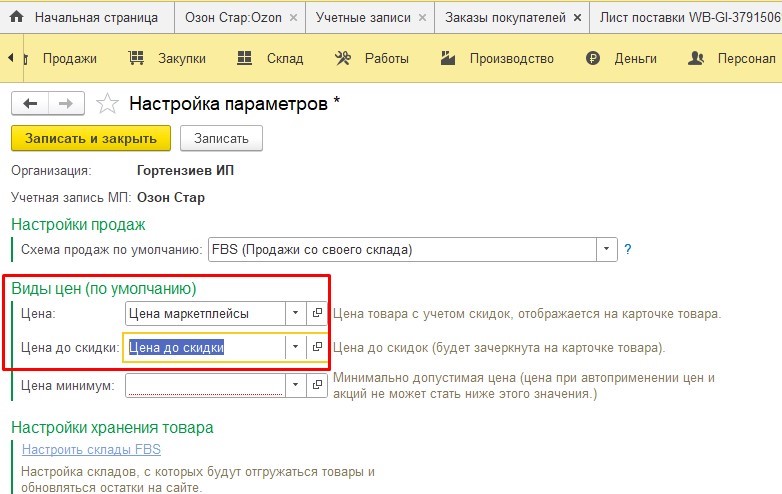This screenshot has width=782, height=494.
Task: Expand the Схема продаж dropdown arrow
Action: tap(606, 249)
